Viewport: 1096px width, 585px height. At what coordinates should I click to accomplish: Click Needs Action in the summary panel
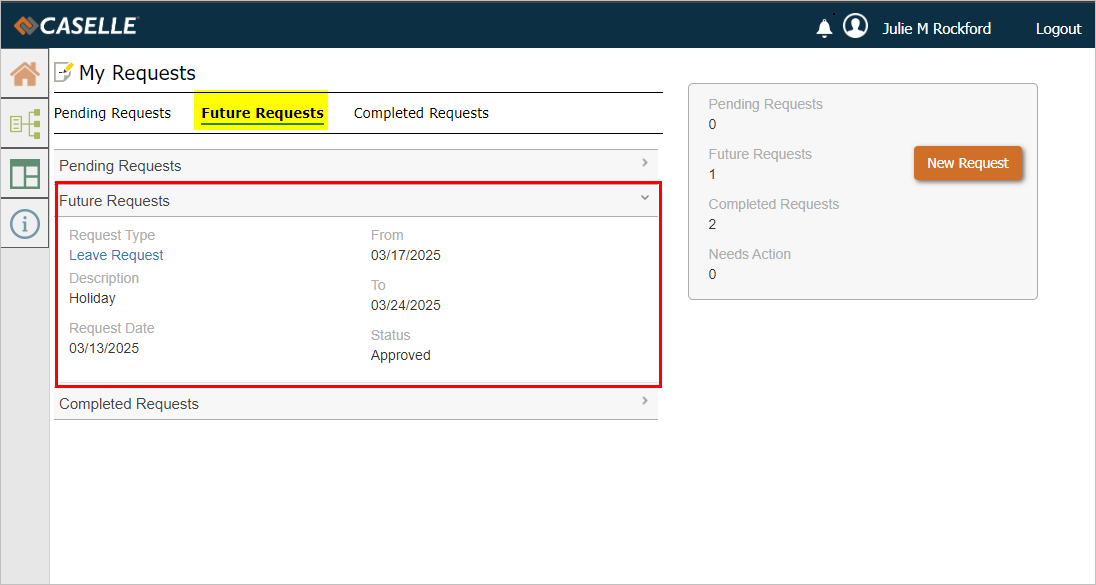749,254
